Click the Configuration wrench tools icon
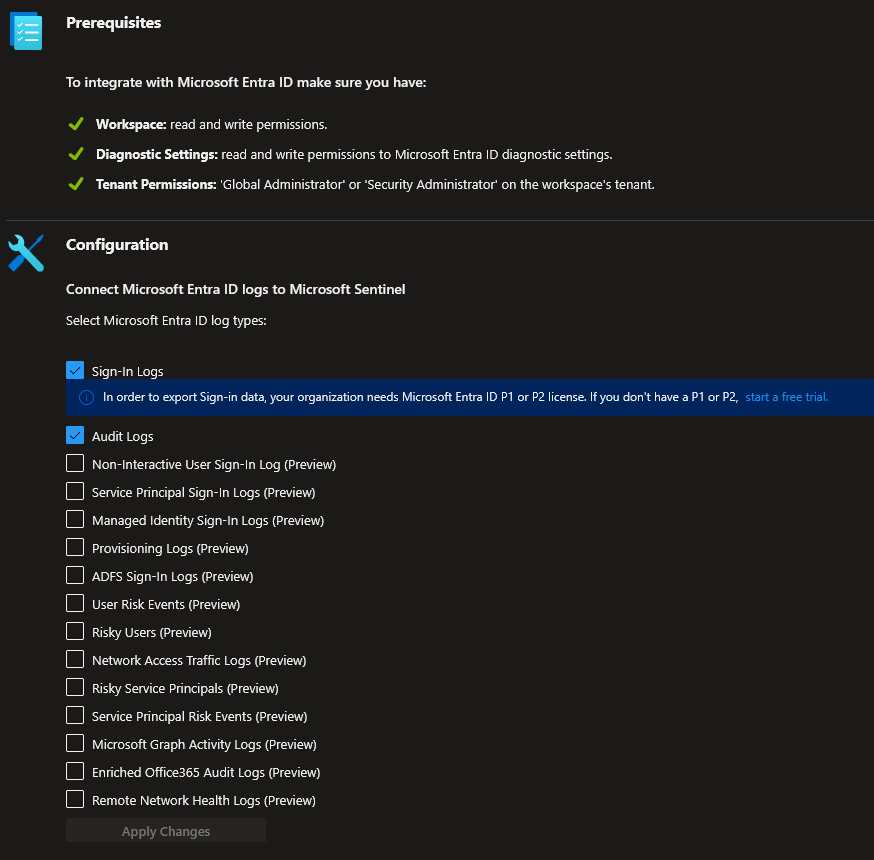 click(x=26, y=253)
